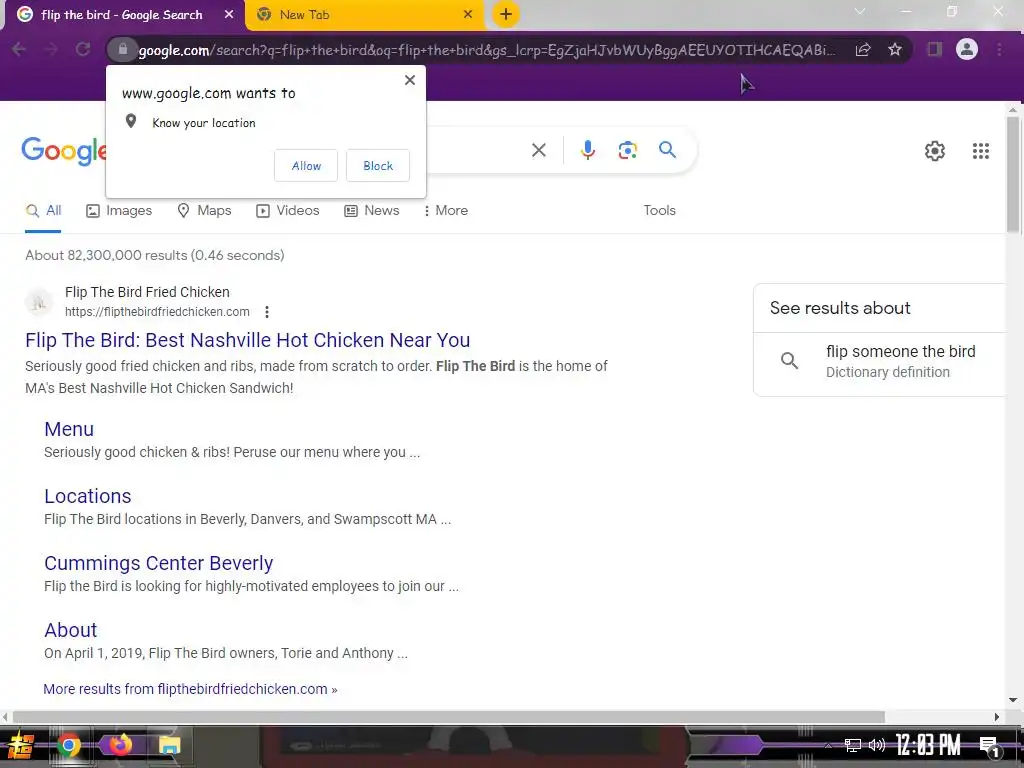Screen dimensions: 1024x768
Task: Click the browser back arrow
Action: [19, 49]
